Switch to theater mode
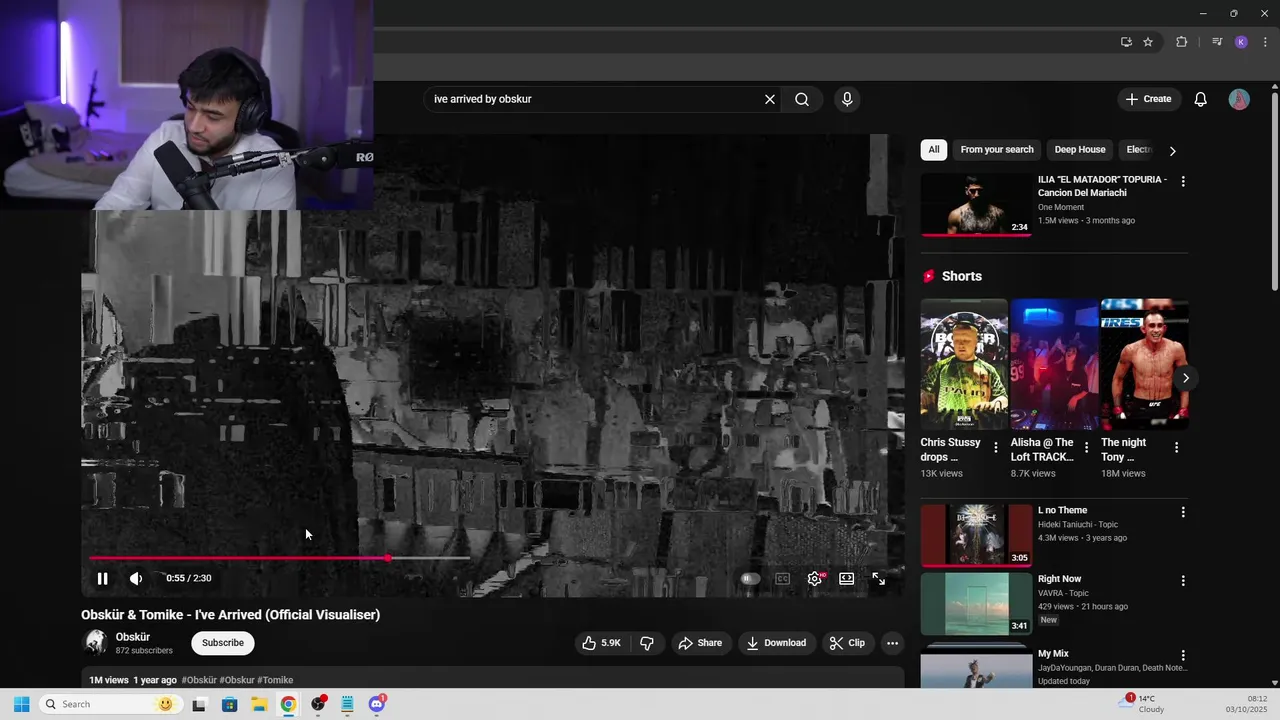Image resolution: width=1280 pixels, height=720 pixels. point(846,578)
